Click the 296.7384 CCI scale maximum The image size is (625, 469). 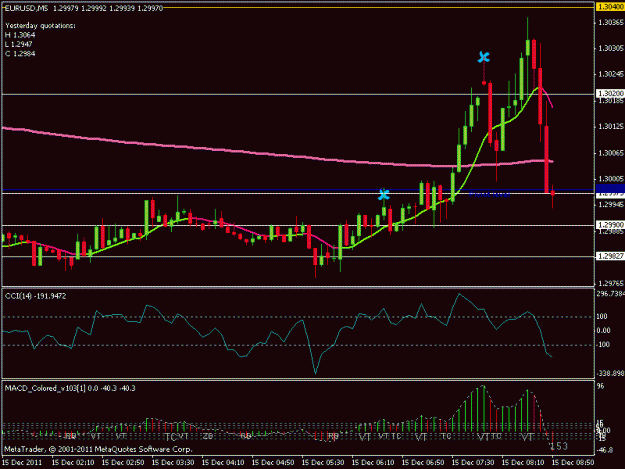(x=610, y=294)
